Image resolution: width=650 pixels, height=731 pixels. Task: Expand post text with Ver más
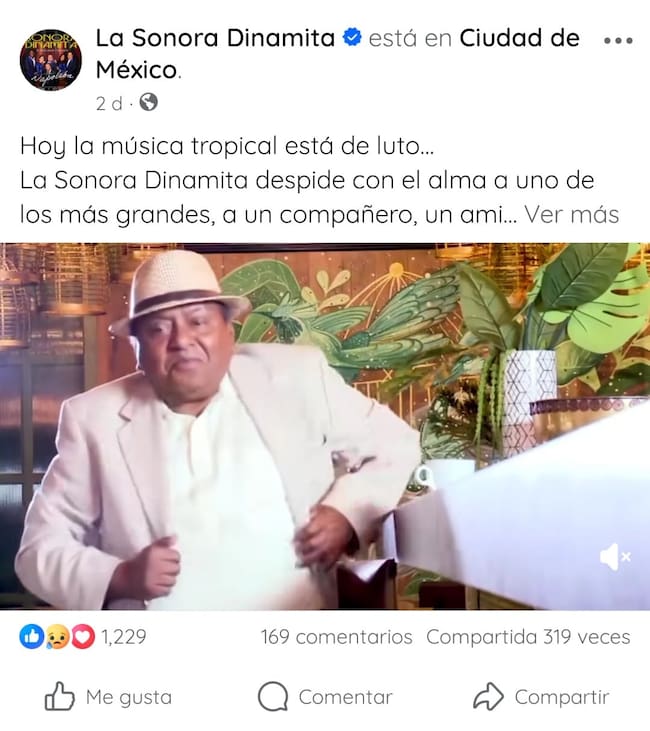point(571,214)
